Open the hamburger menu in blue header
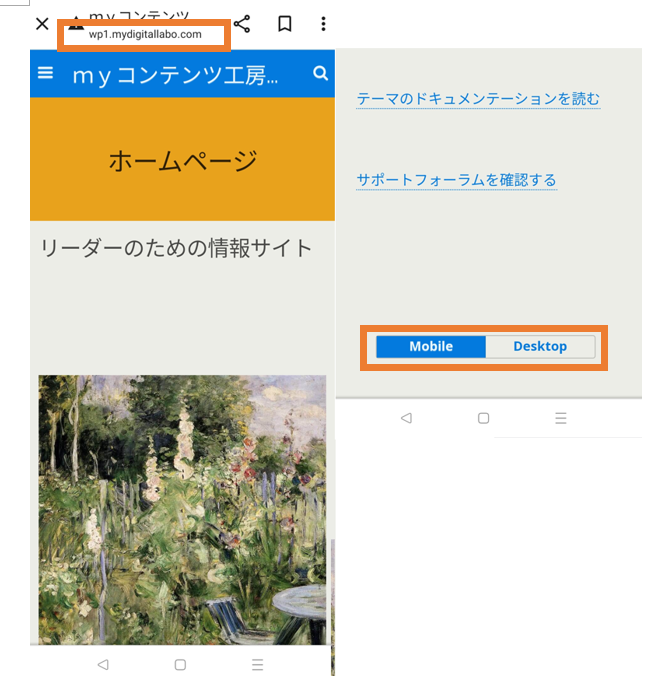Viewport: 658px width, 678px height. click(45, 73)
